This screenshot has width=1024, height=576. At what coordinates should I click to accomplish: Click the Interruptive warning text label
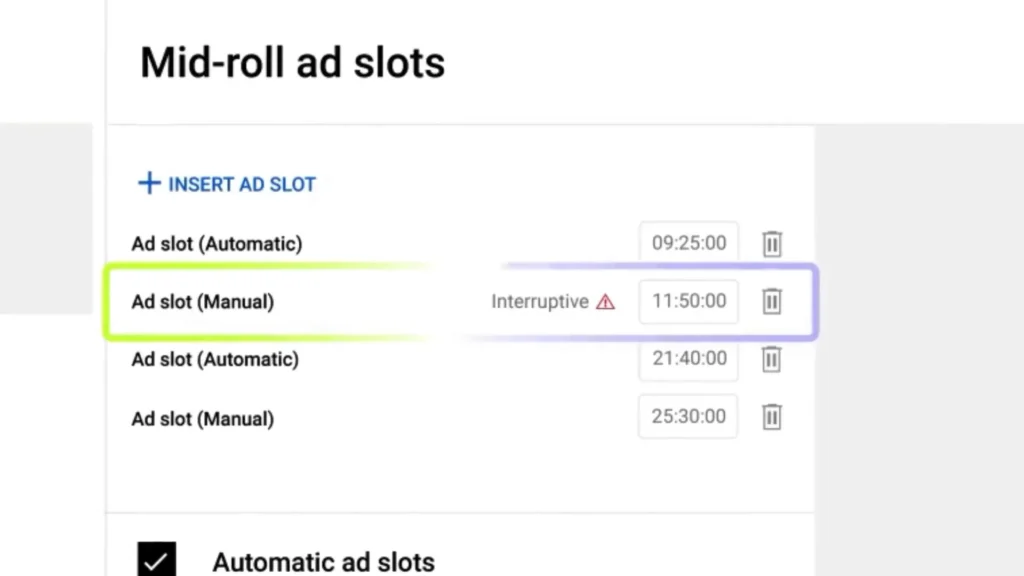click(x=540, y=302)
